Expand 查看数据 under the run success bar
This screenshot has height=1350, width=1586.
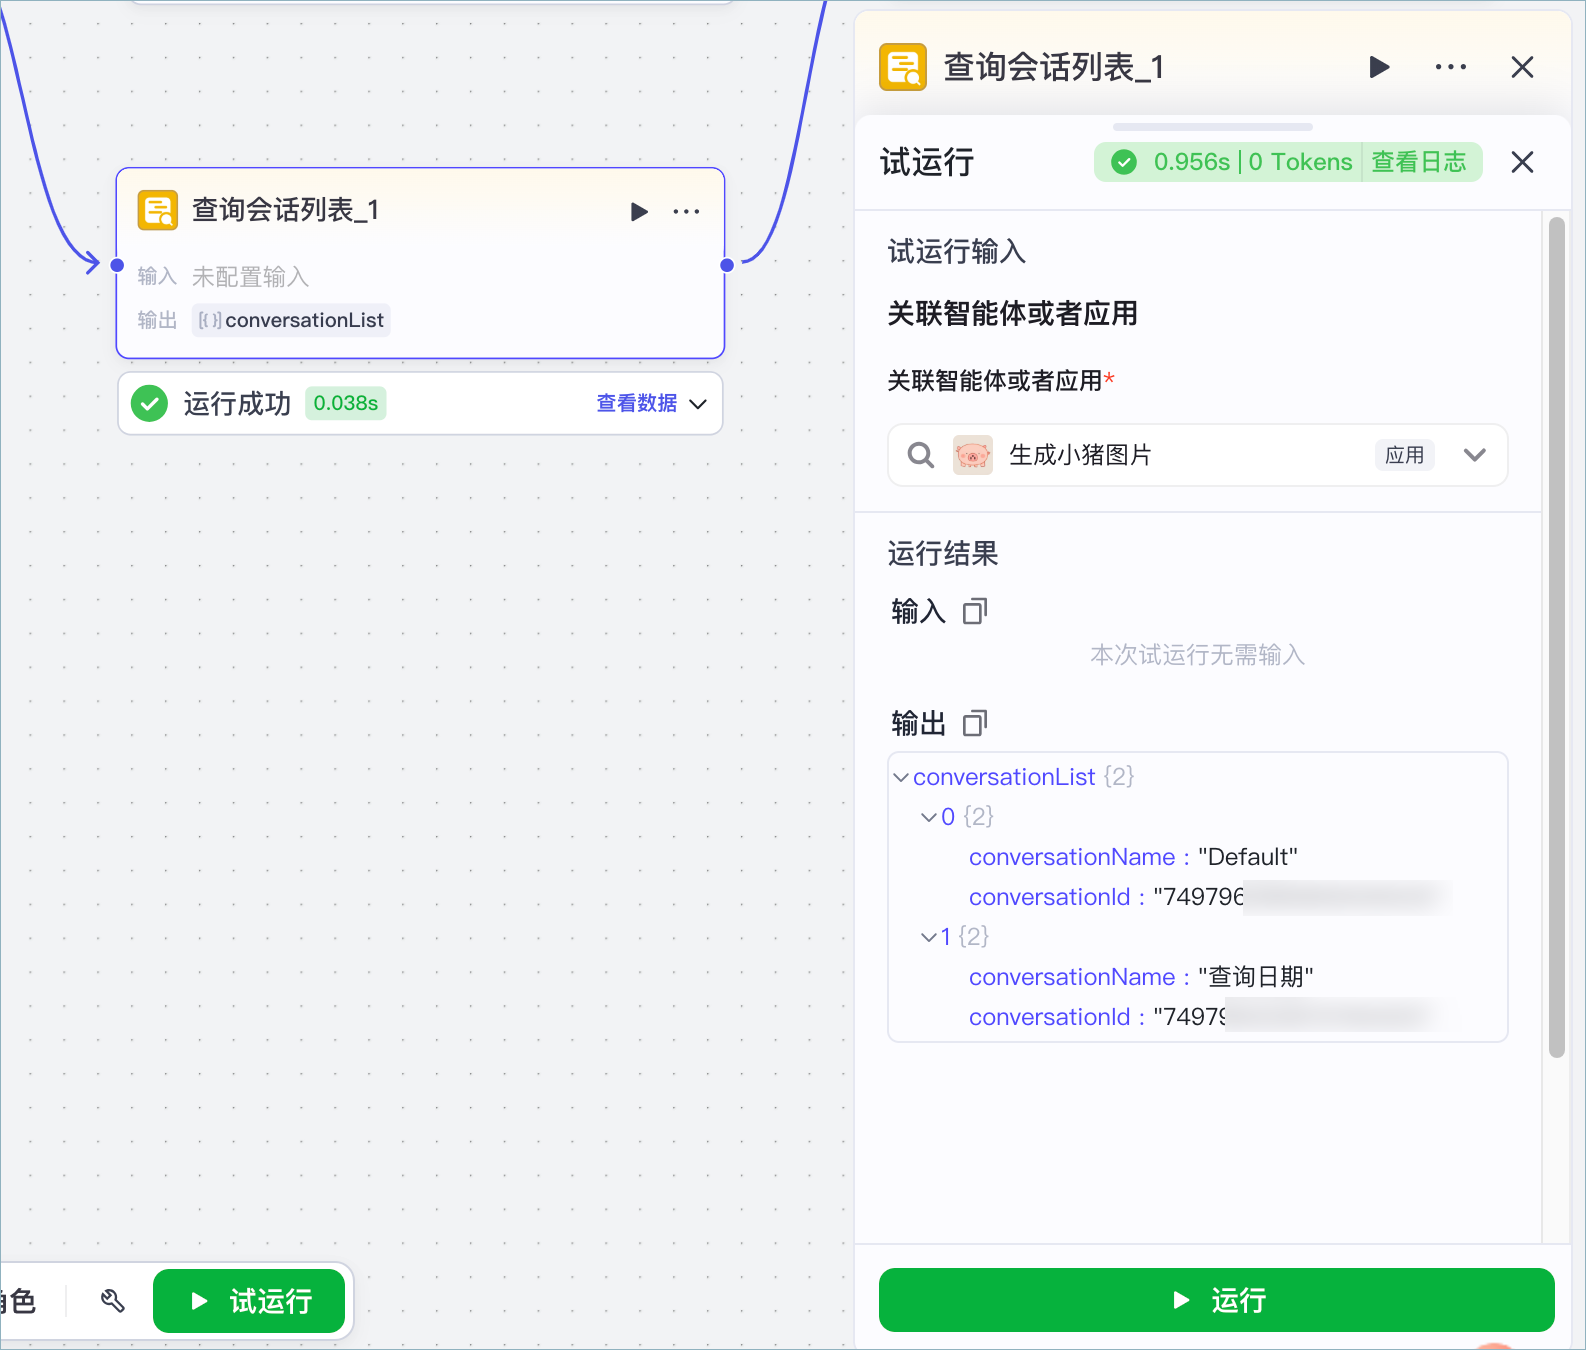(x=651, y=403)
